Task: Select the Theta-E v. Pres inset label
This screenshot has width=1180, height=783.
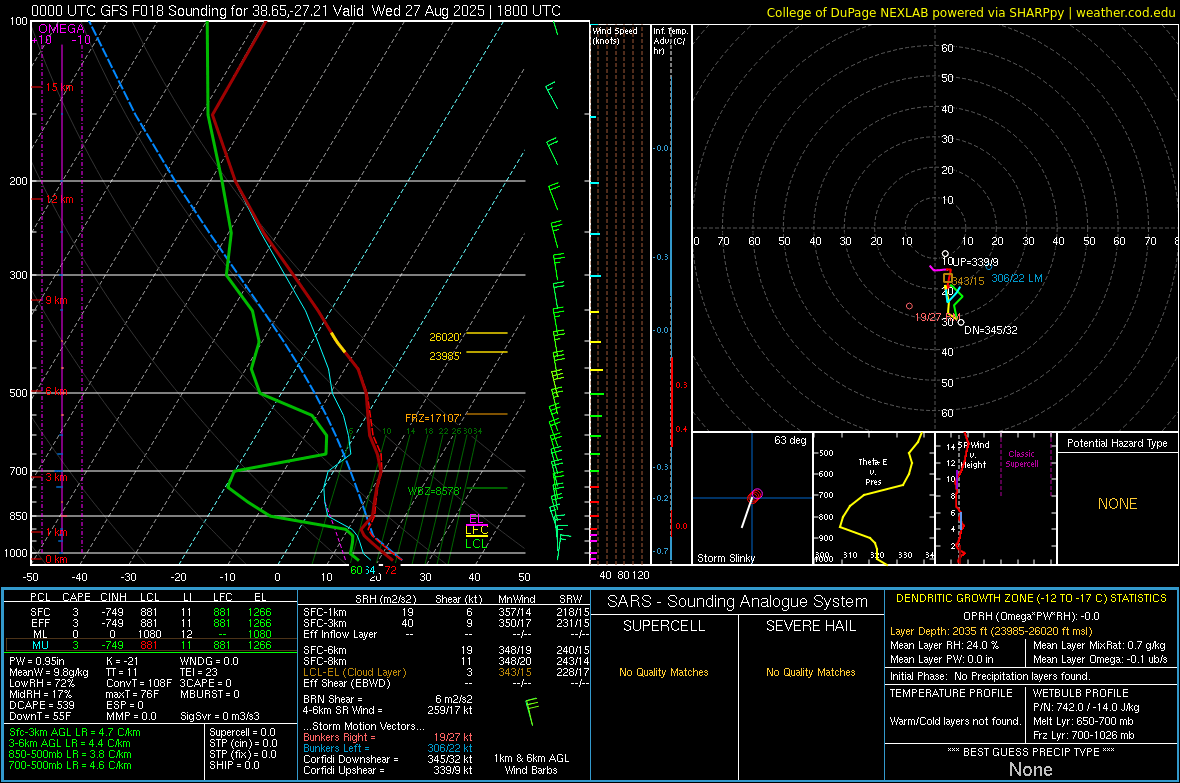Action: point(873,471)
